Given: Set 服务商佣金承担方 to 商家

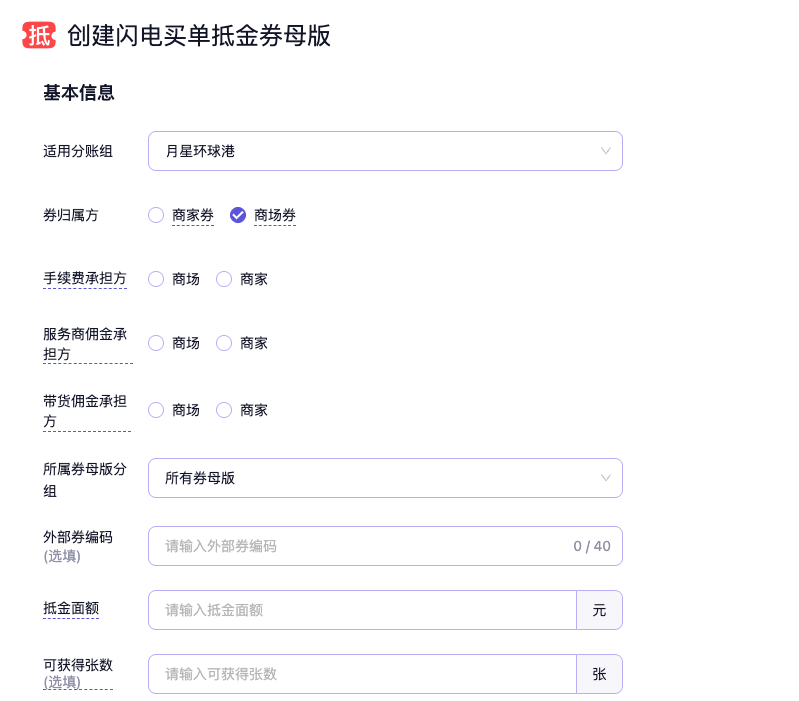Looking at the screenshot, I should pos(224,343).
